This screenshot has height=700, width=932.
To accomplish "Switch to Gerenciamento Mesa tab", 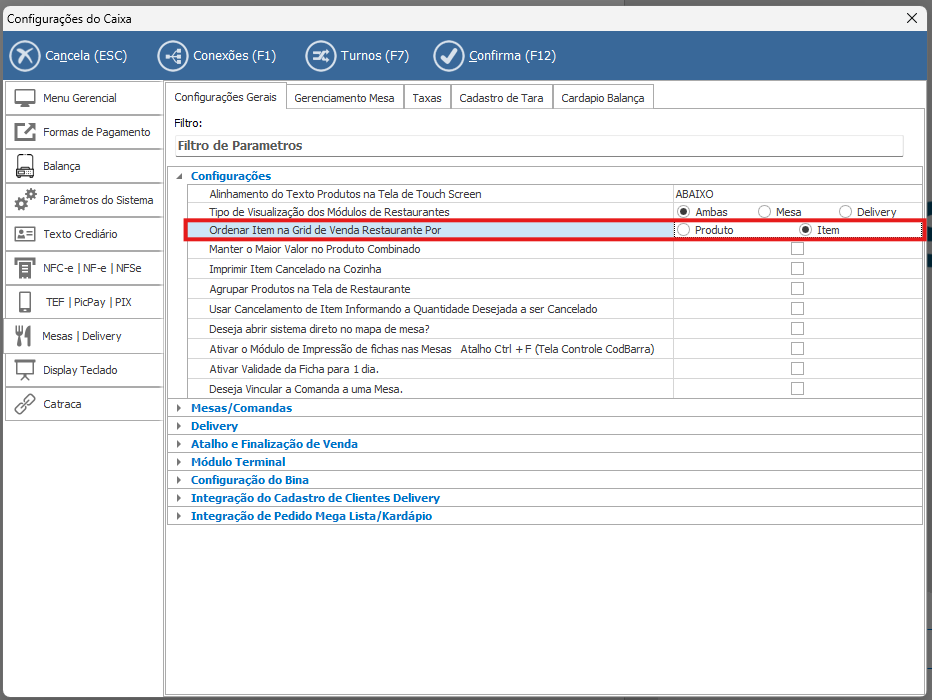I will pos(346,98).
